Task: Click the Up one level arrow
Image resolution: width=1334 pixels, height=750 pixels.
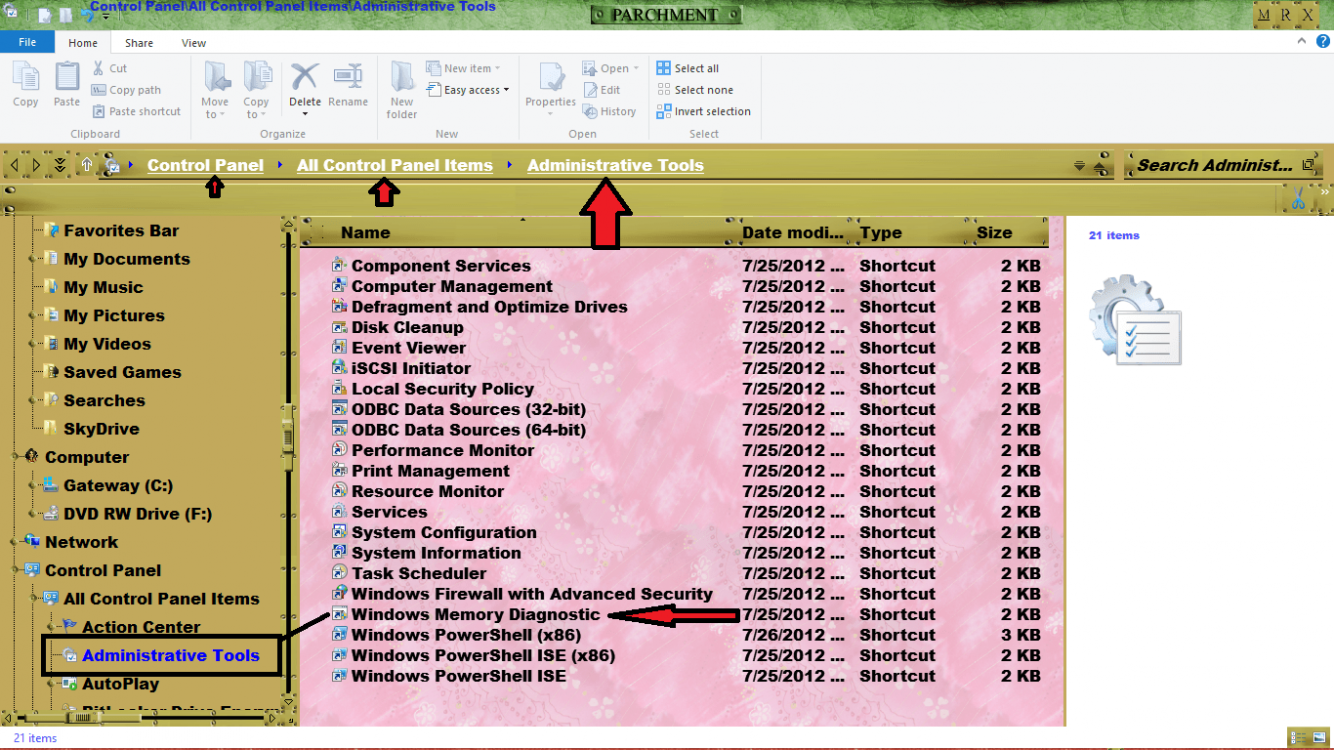Action: click(x=87, y=165)
